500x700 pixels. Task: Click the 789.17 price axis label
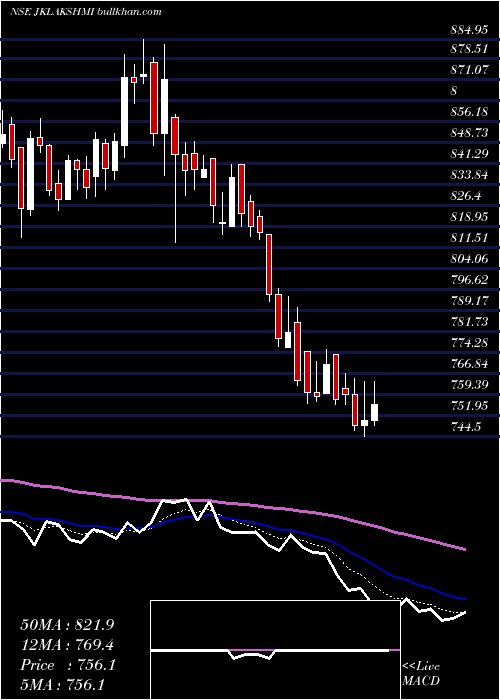click(469, 301)
